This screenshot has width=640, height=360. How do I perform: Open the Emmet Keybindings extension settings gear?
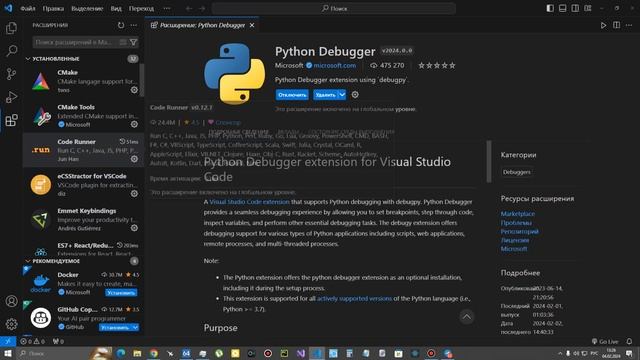pyautogui.click(x=134, y=228)
